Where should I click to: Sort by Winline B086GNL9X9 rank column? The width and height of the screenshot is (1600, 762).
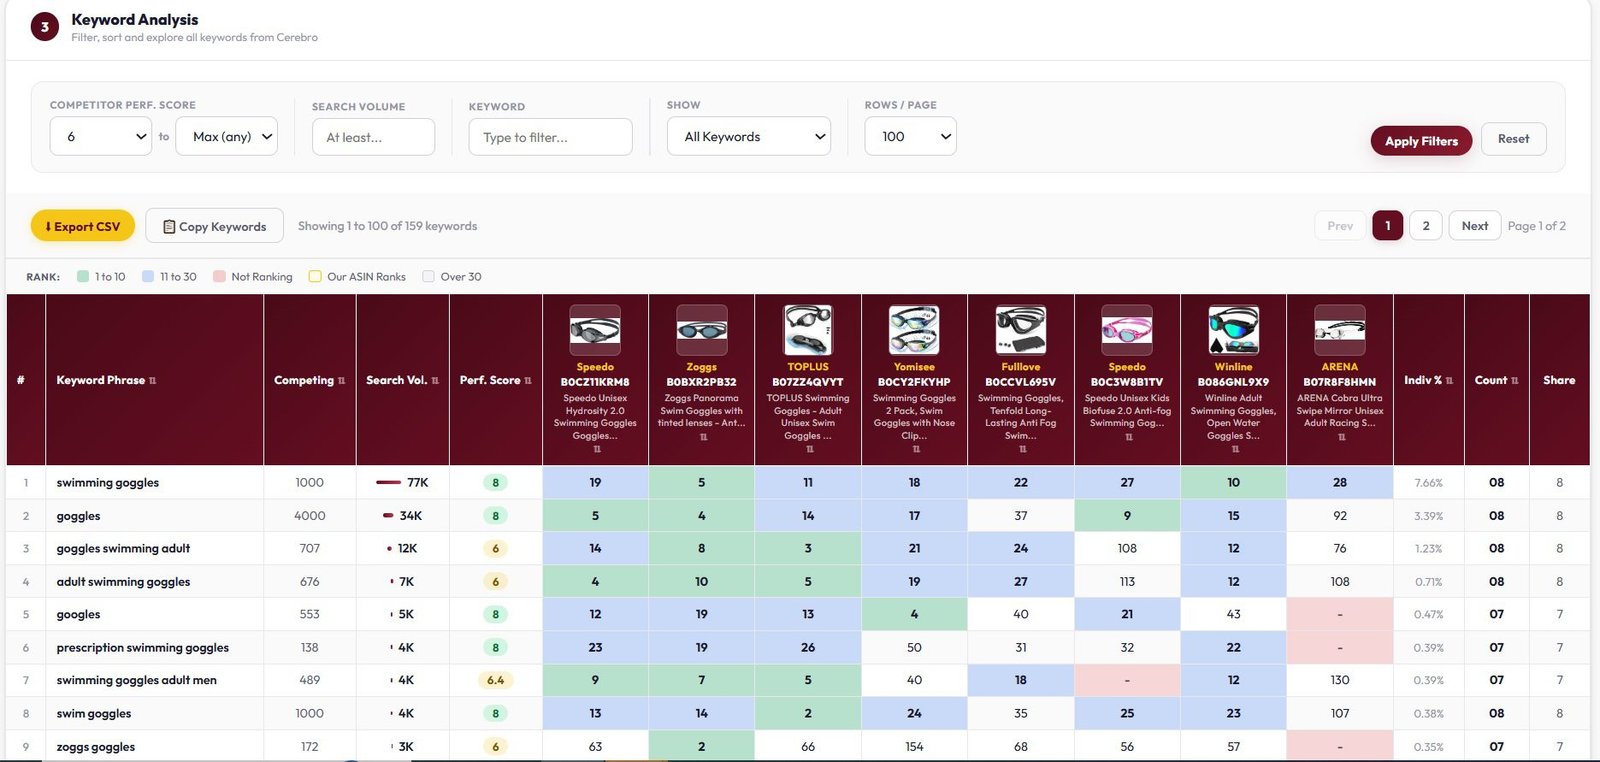1236,449
